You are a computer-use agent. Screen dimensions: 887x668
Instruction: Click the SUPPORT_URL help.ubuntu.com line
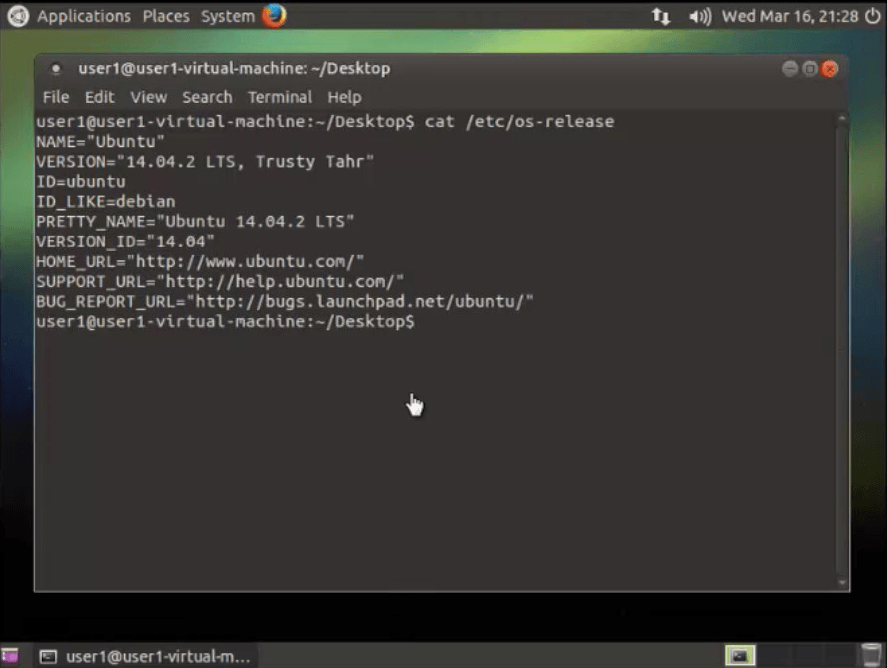point(220,282)
